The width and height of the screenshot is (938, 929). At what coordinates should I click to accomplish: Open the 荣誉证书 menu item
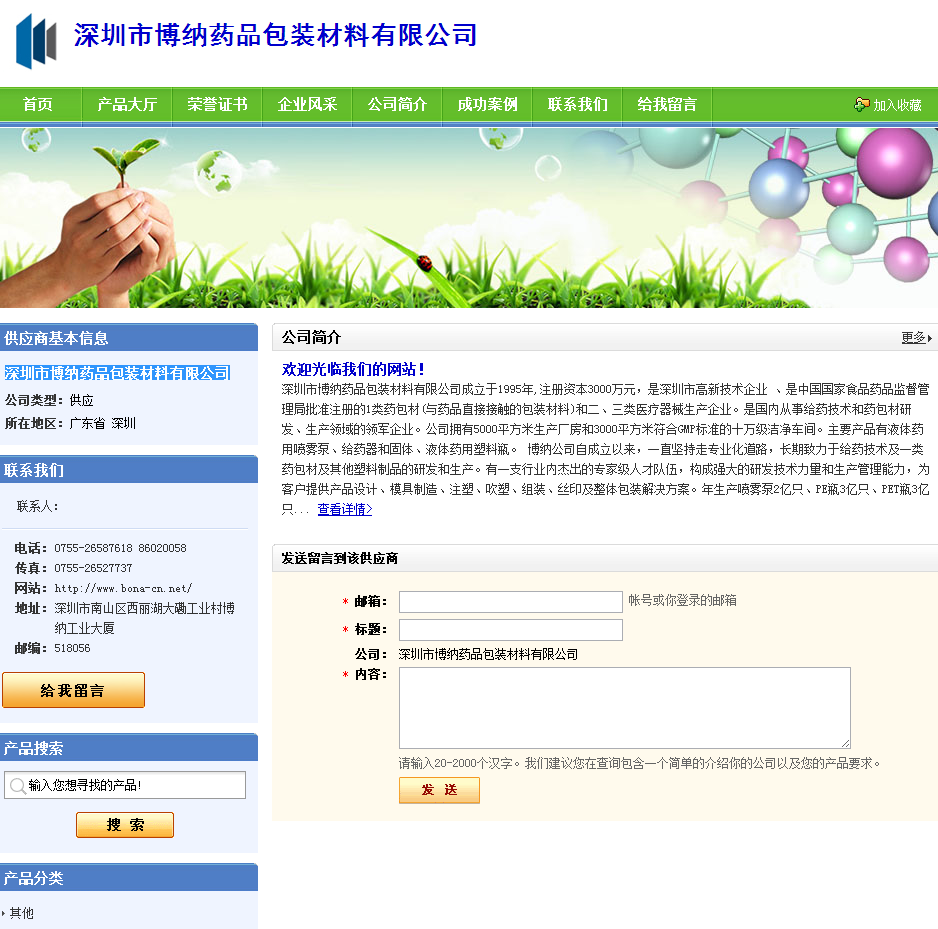pos(217,105)
